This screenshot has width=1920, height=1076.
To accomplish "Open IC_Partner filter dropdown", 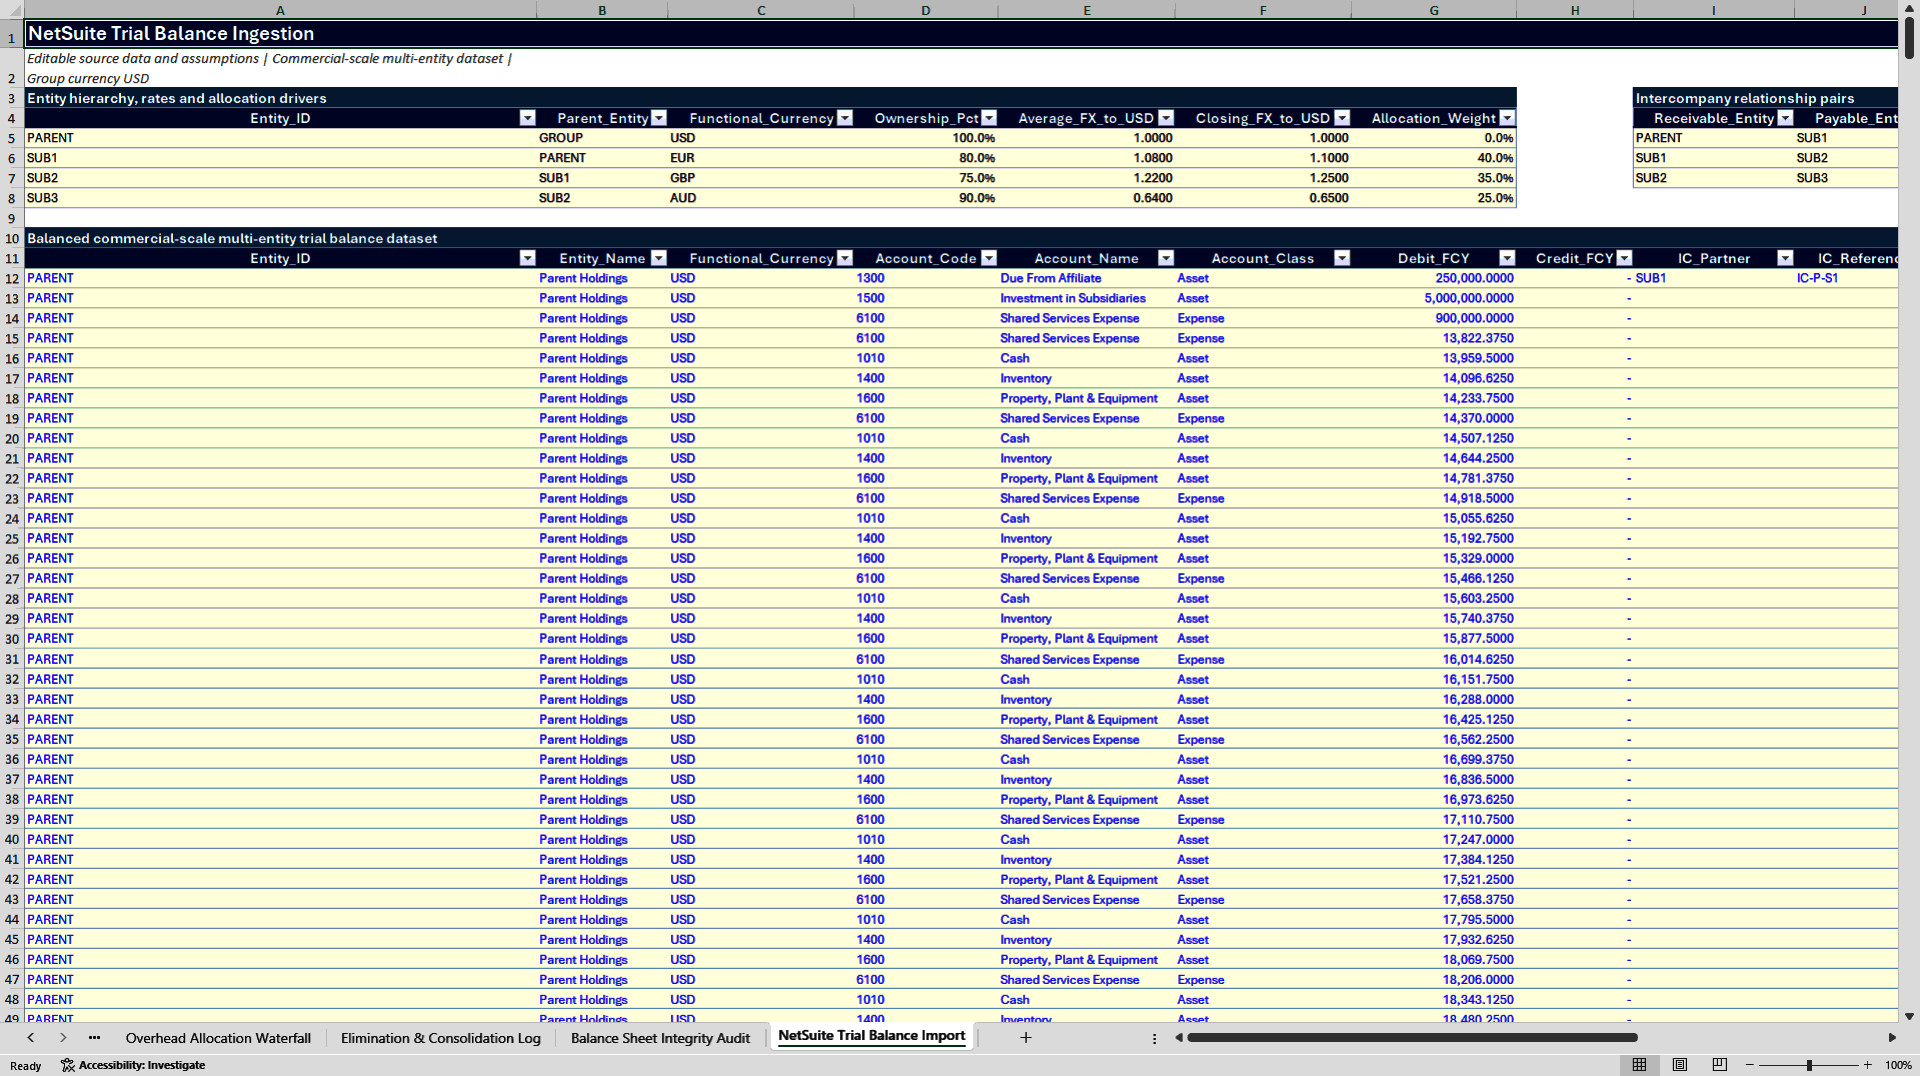I will (x=1785, y=258).
